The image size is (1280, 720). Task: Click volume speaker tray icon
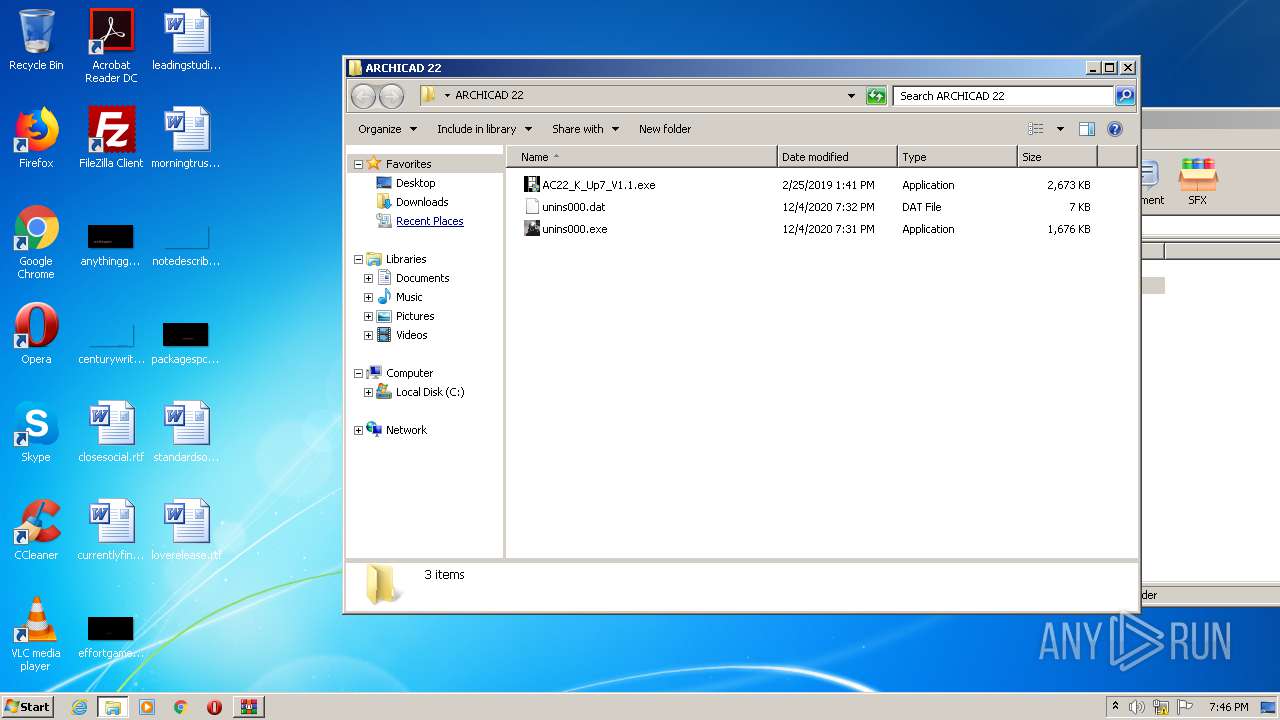tap(1137, 707)
